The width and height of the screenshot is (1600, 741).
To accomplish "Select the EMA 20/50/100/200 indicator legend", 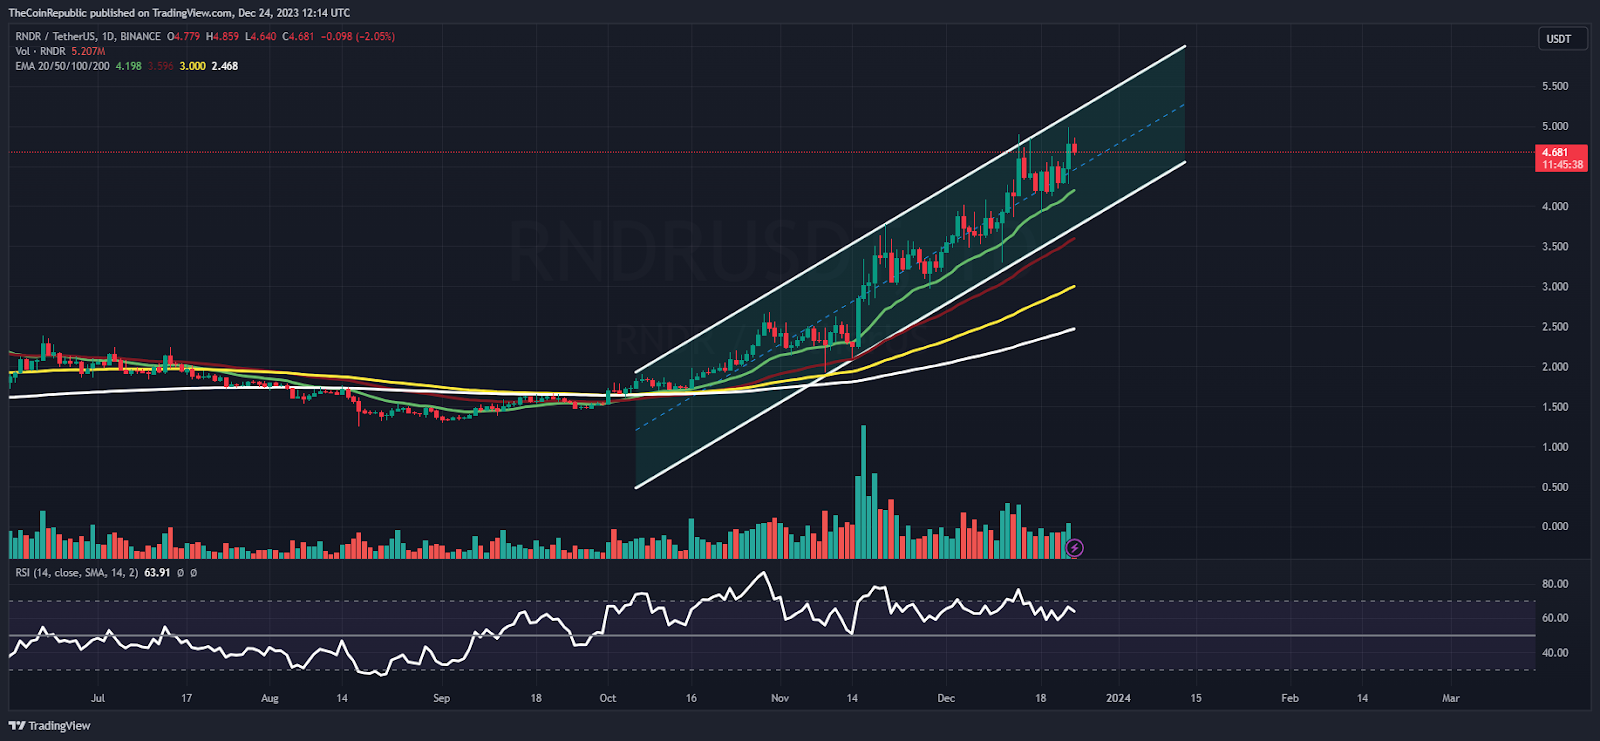I will tap(62, 66).
